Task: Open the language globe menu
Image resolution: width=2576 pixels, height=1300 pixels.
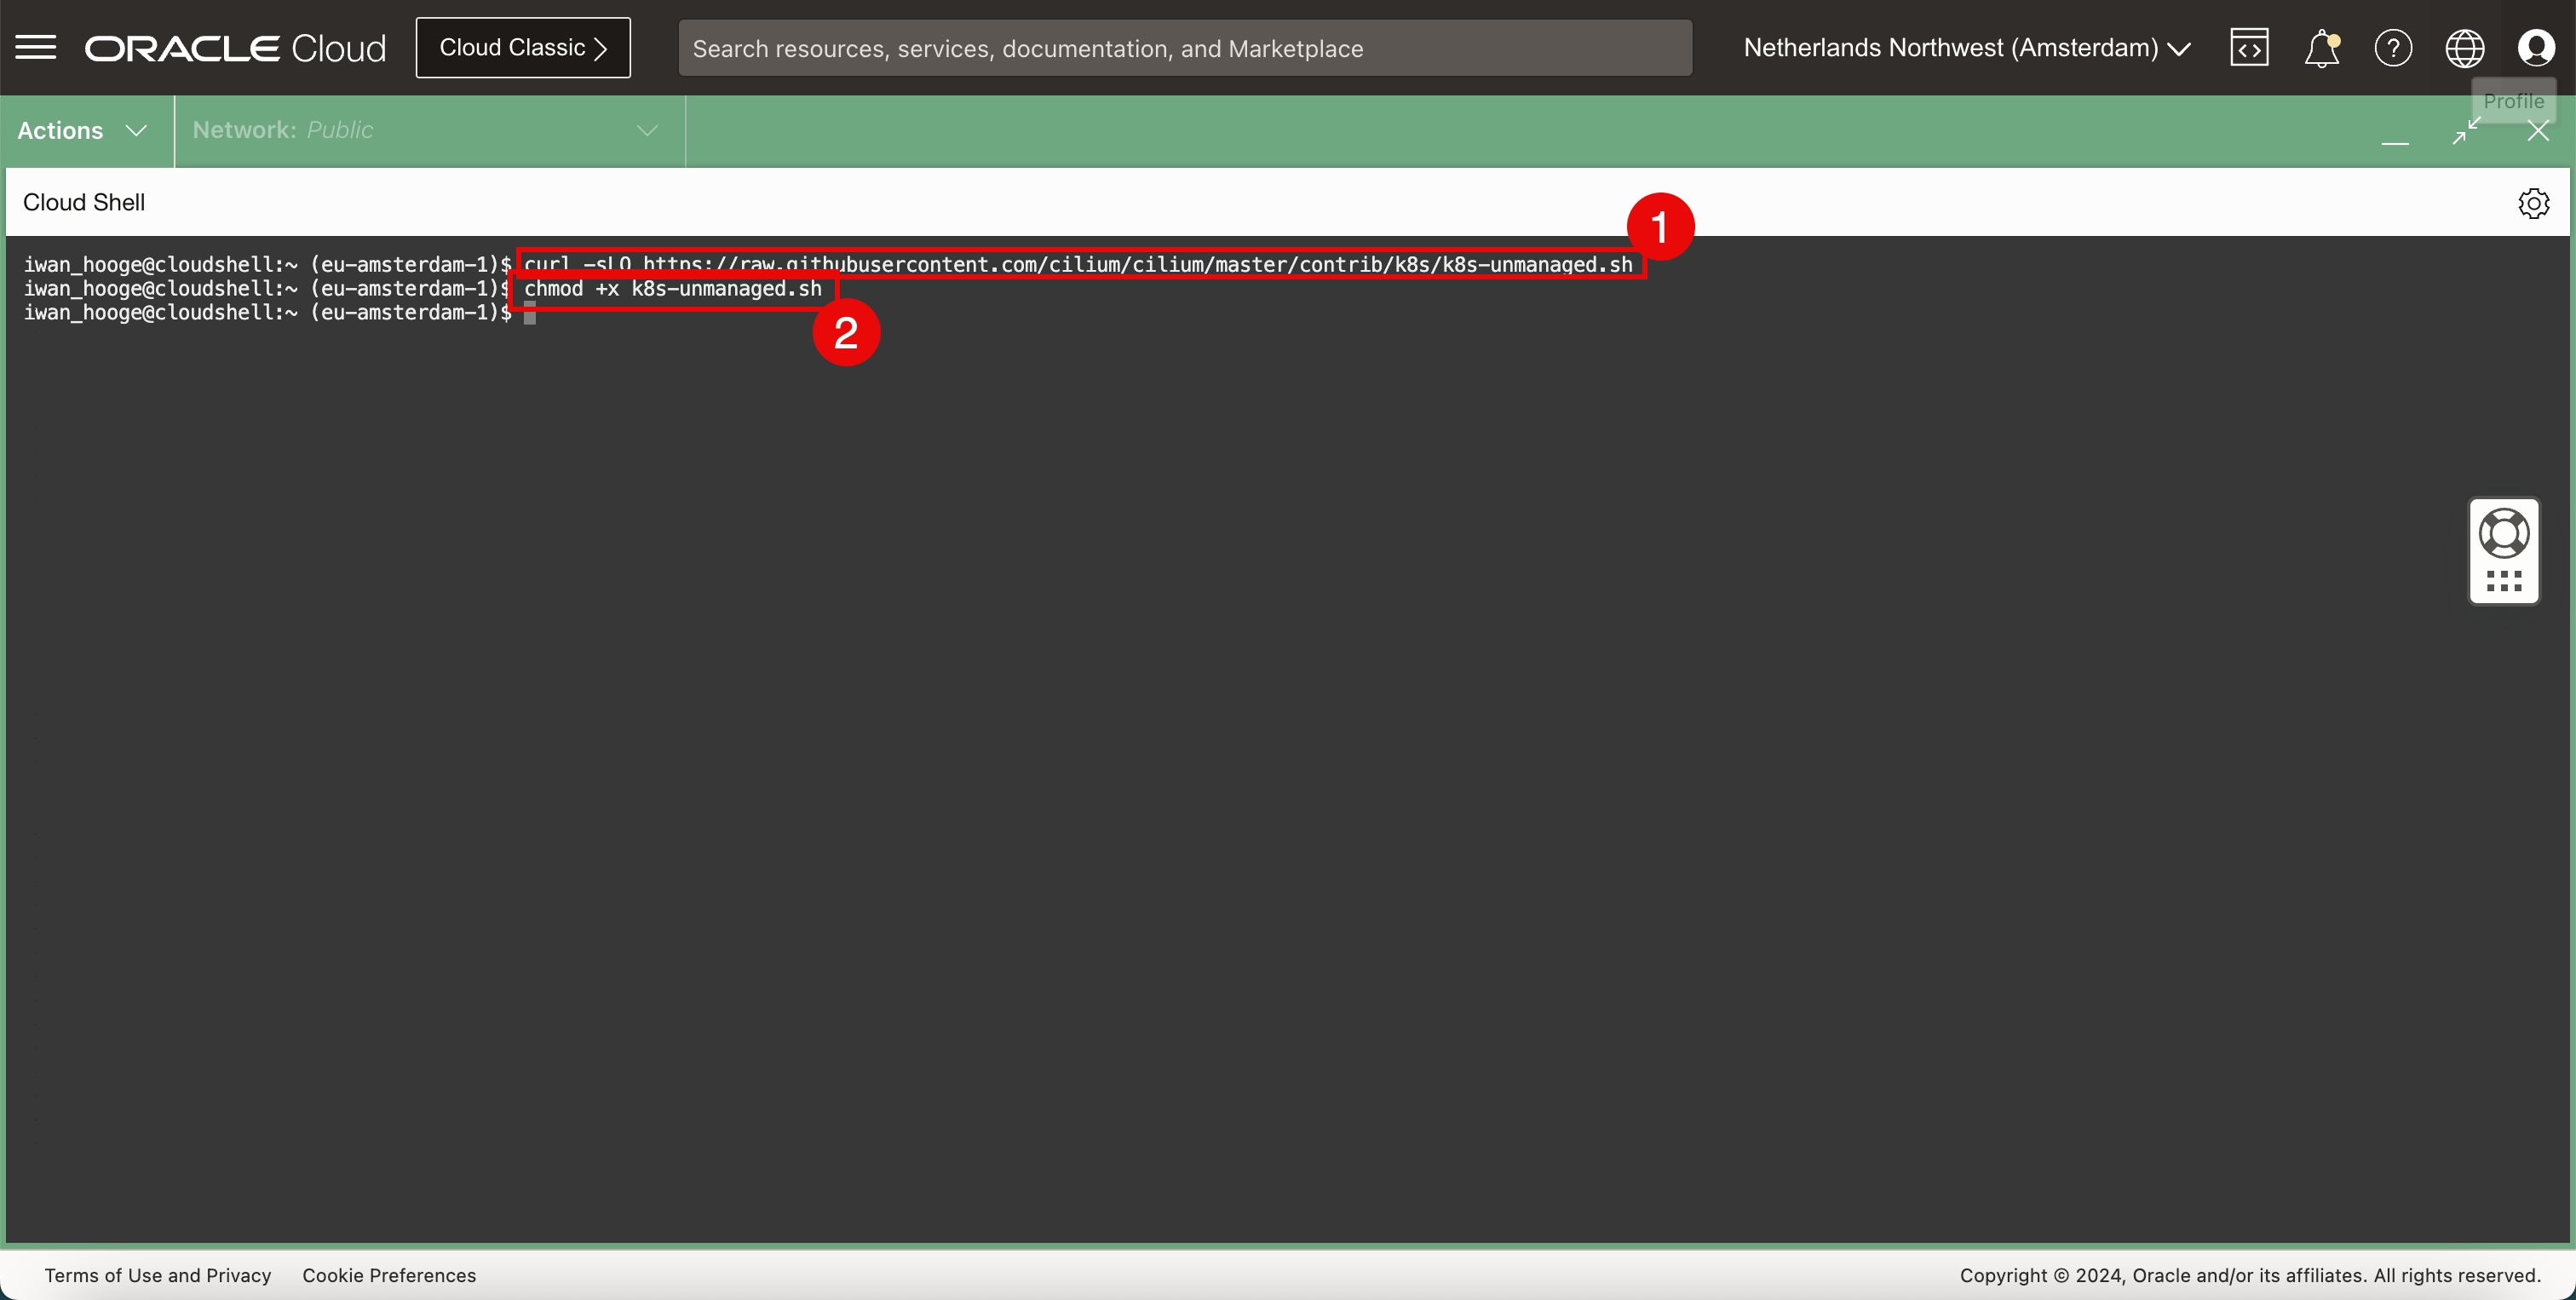Action: [x=2464, y=48]
